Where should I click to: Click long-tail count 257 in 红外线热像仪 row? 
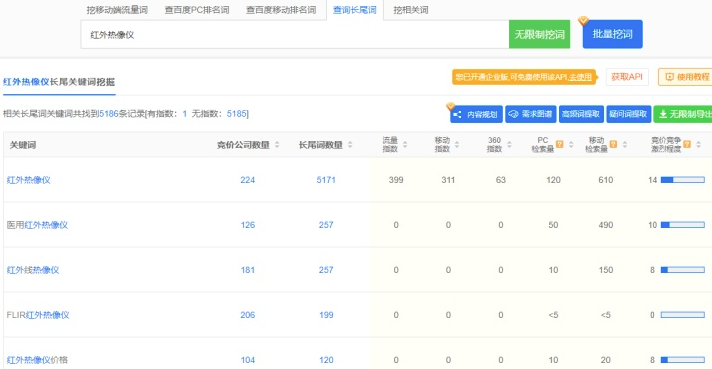(326, 270)
